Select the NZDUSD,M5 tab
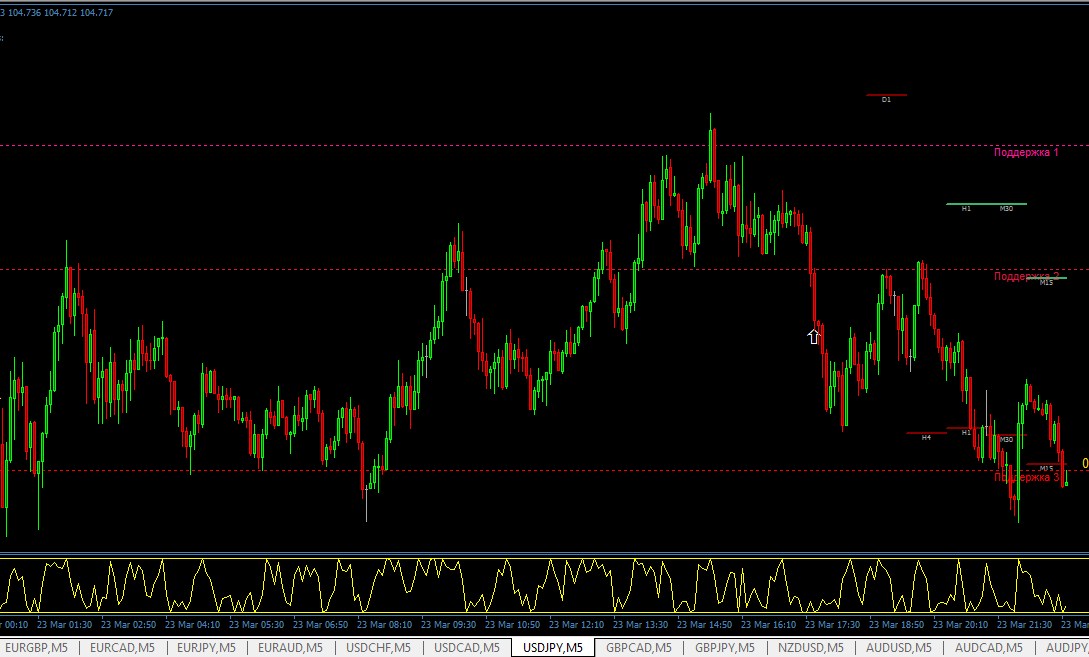 (x=810, y=647)
